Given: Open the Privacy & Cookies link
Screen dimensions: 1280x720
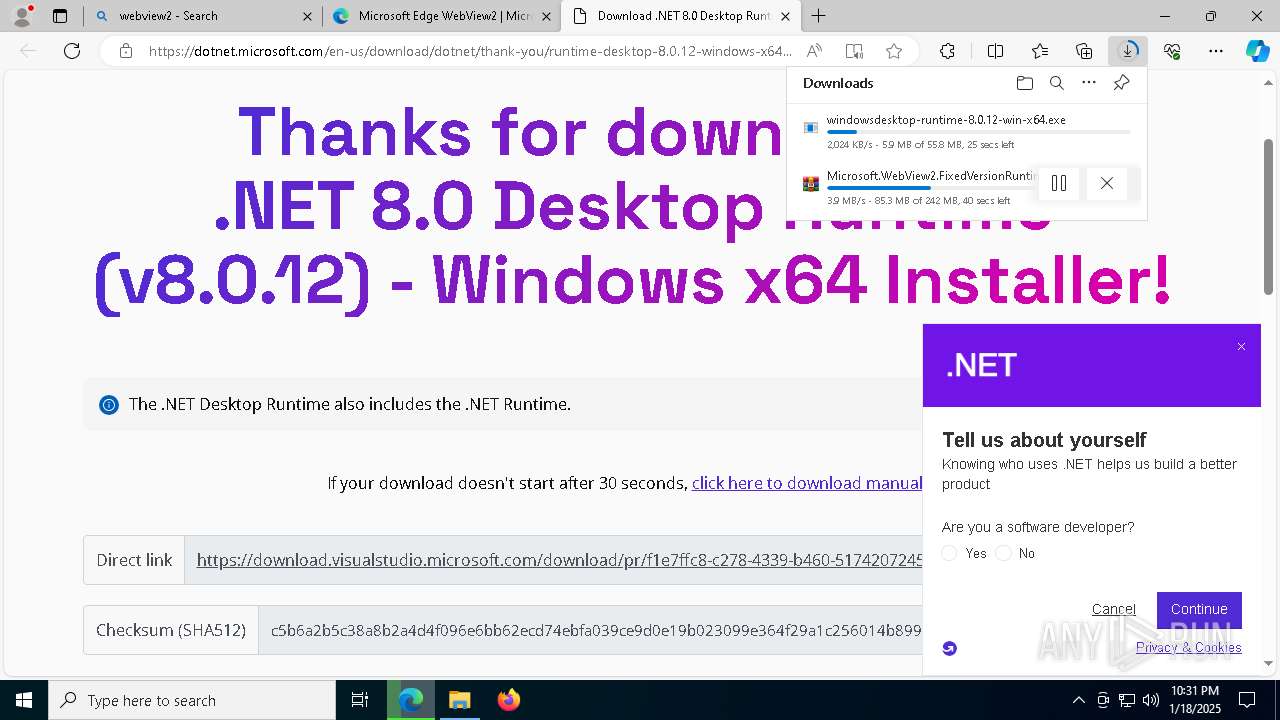Looking at the screenshot, I should [1188, 648].
